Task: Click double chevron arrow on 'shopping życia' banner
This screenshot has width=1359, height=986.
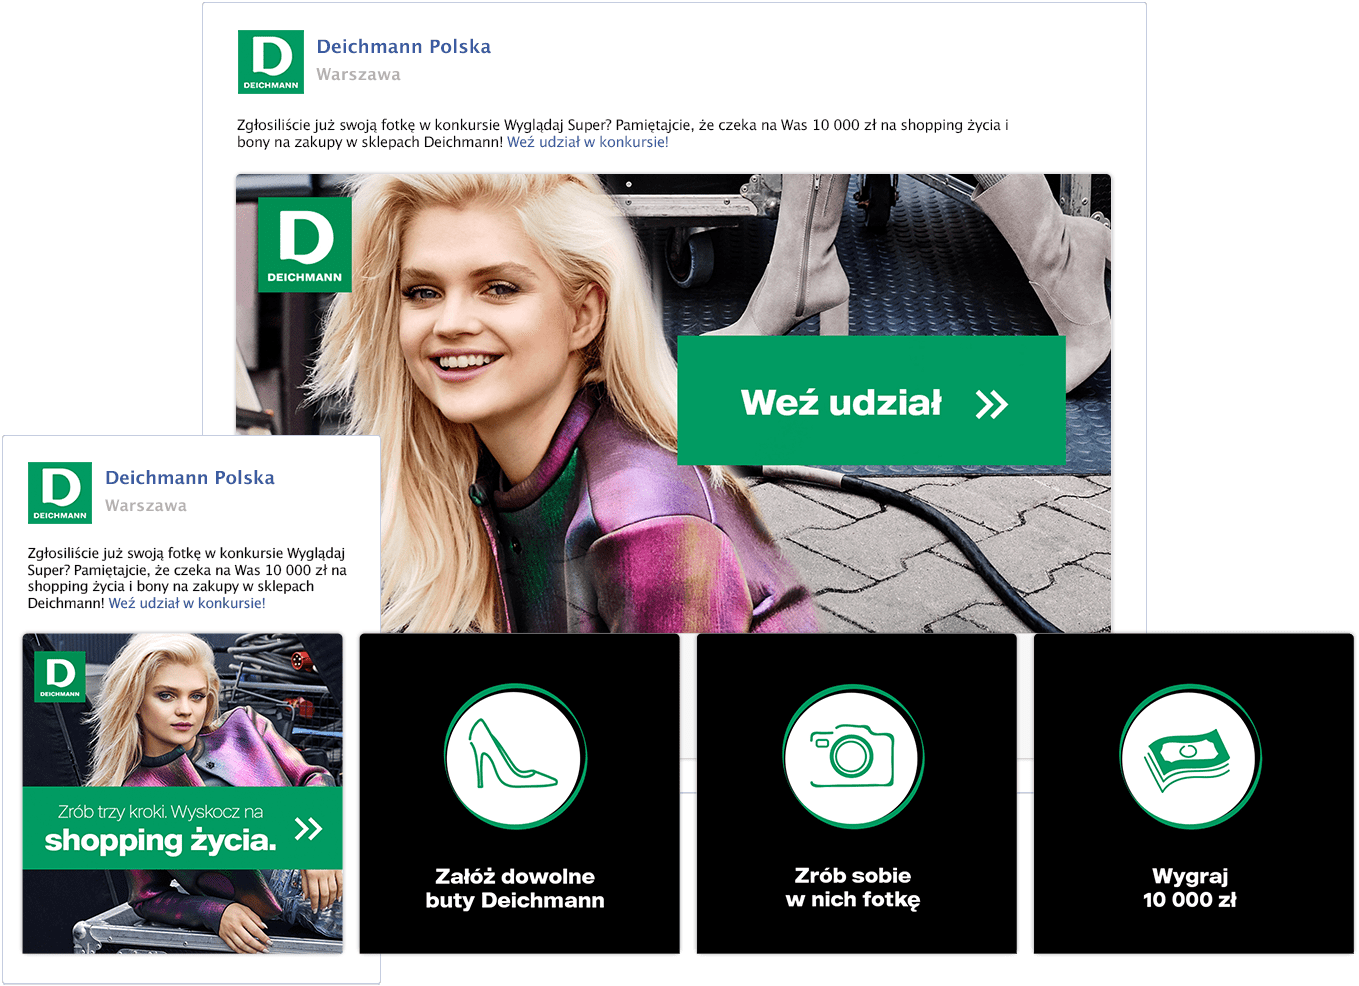Action: point(309,828)
